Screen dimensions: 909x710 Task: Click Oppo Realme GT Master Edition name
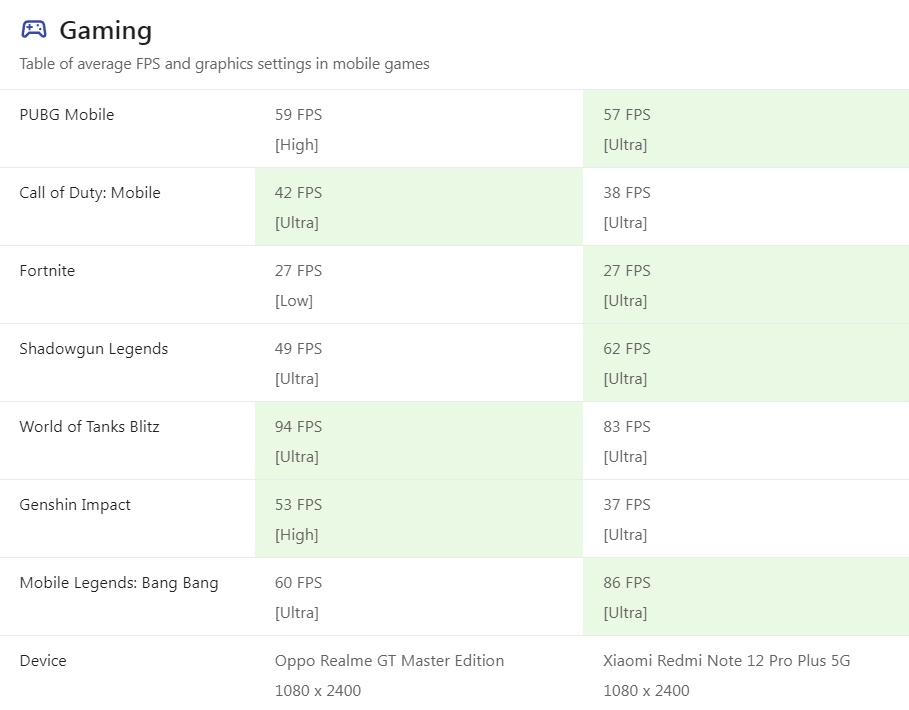tap(389, 661)
